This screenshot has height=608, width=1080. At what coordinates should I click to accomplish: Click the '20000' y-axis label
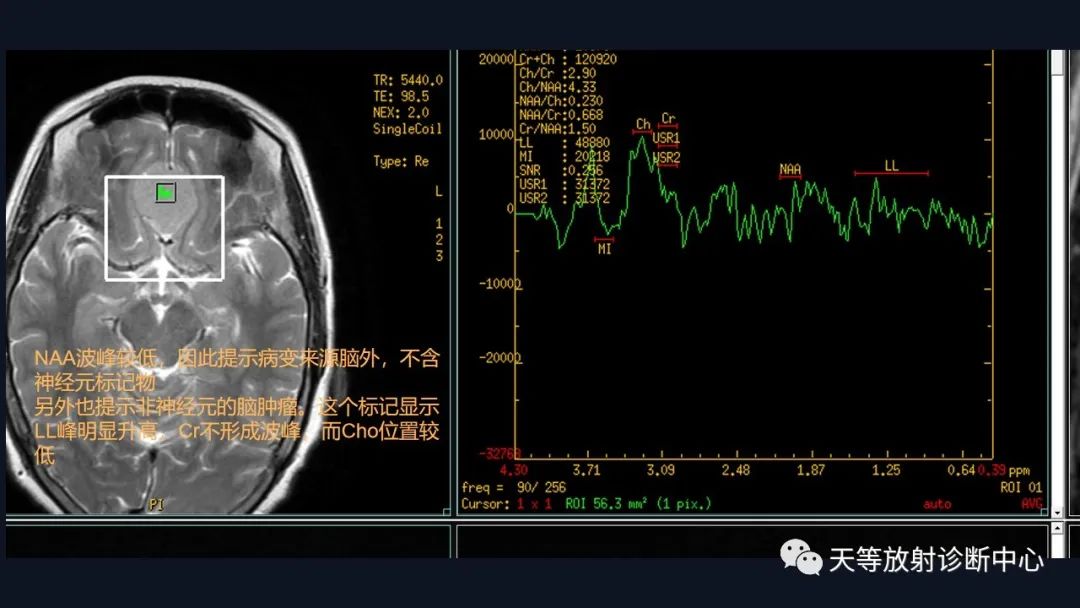497,60
